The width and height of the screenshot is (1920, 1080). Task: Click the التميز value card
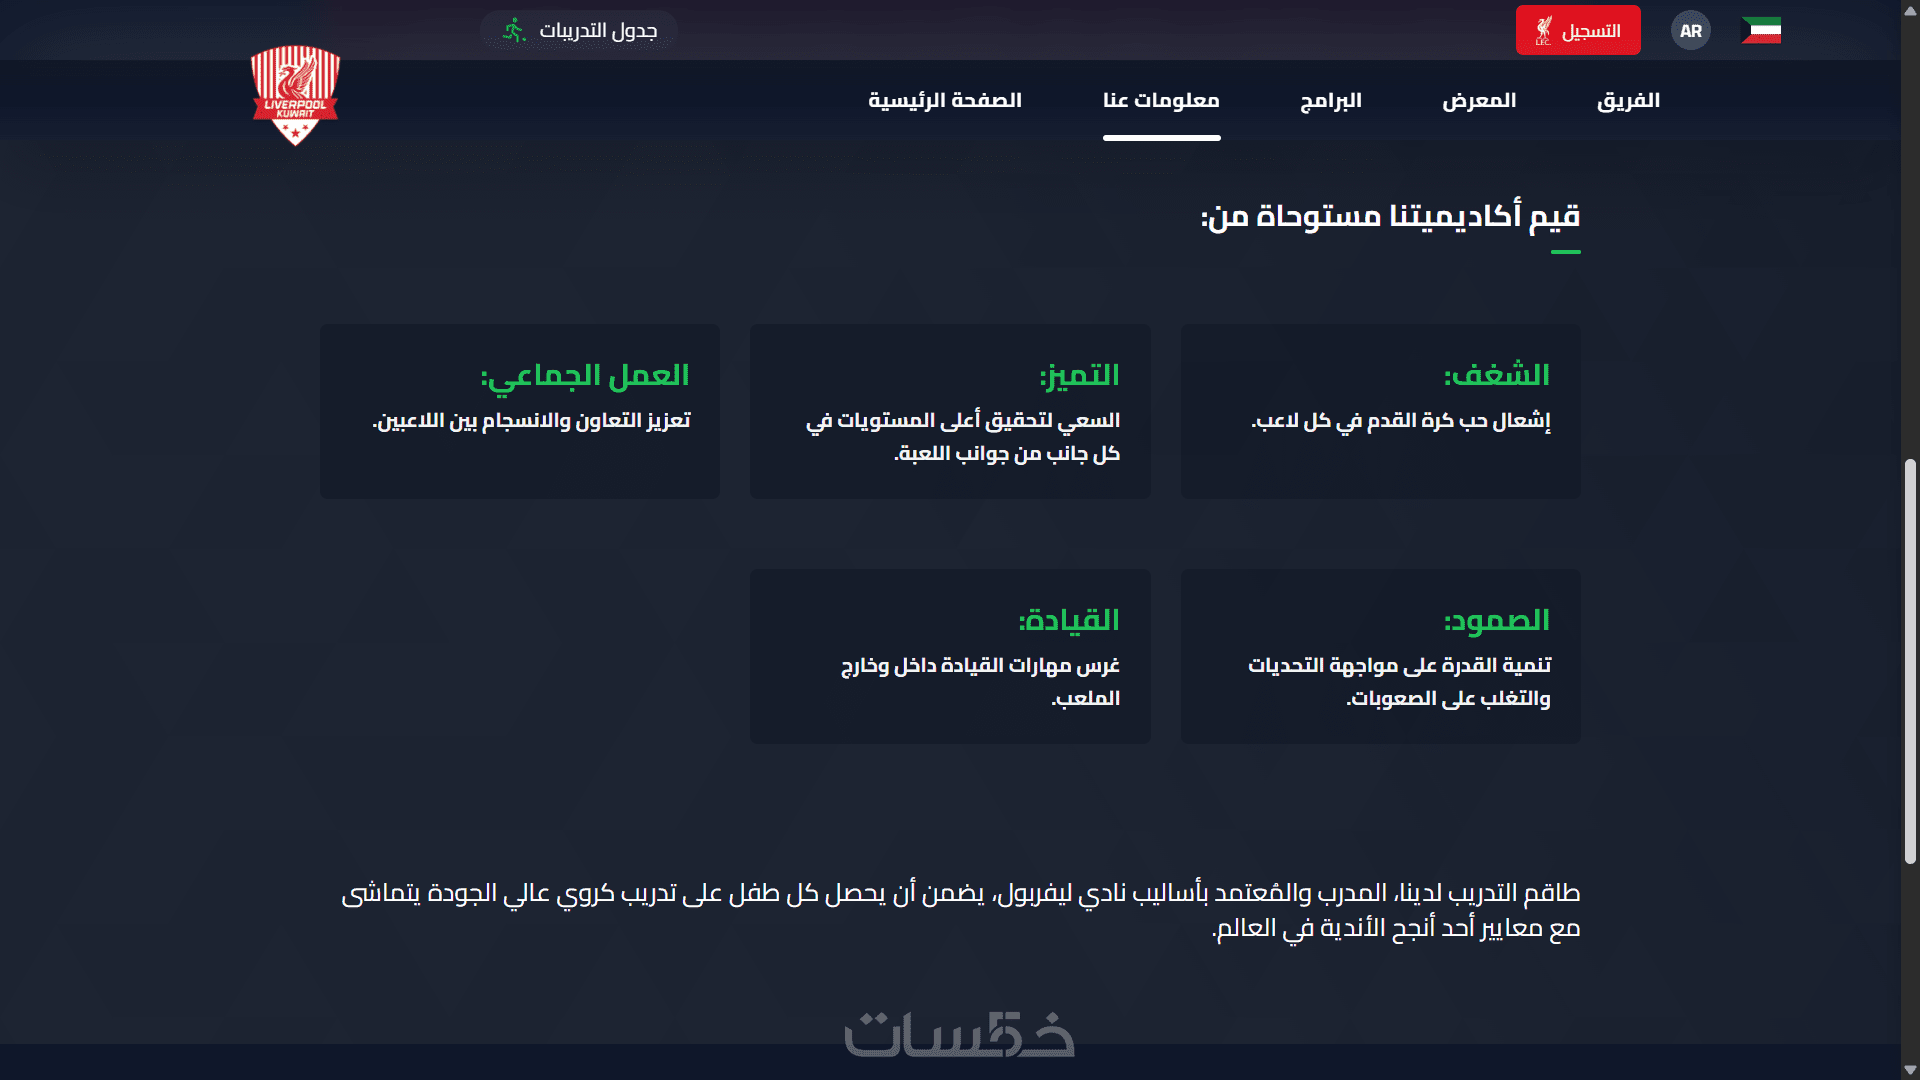point(950,411)
